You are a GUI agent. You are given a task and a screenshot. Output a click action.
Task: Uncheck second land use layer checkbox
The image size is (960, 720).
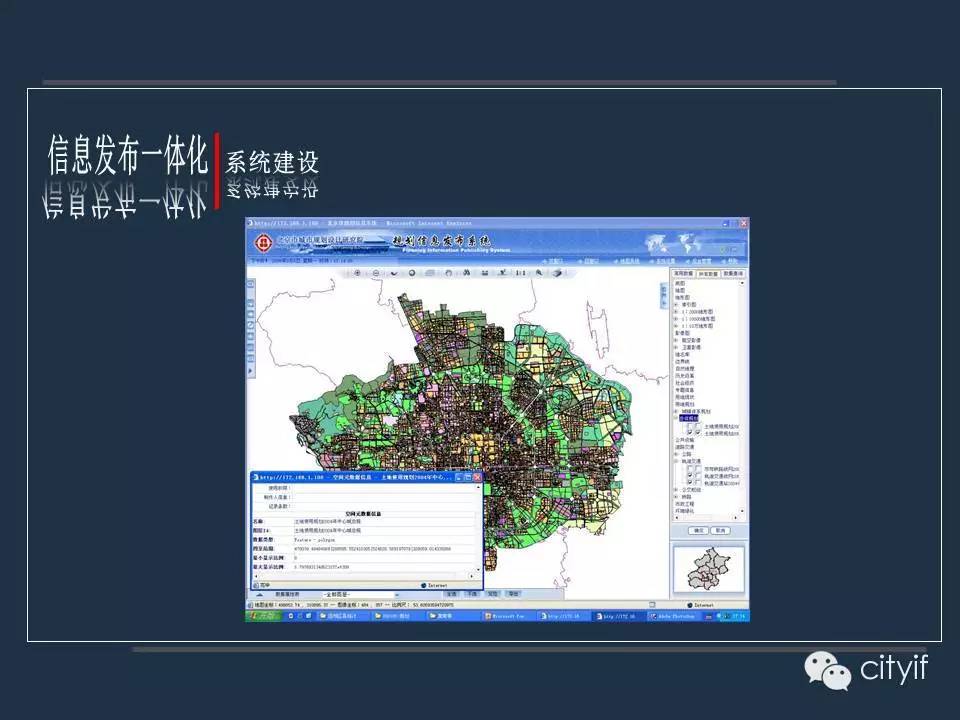[689, 433]
